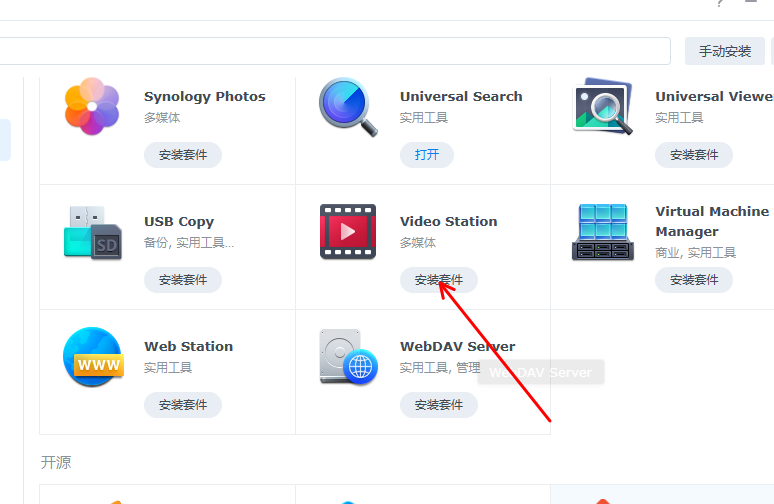Click the Universal Search magnifier icon
This screenshot has height=504, width=774.
(x=348, y=107)
